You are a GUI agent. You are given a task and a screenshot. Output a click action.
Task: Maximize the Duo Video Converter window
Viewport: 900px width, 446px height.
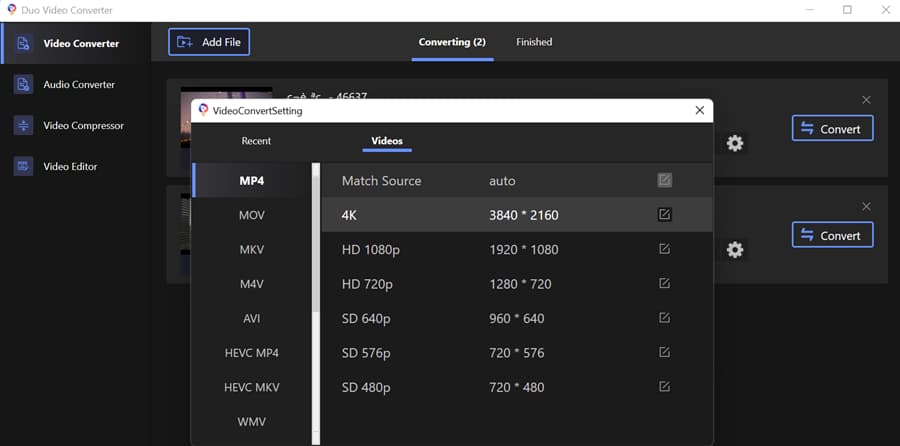[x=847, y=10]
